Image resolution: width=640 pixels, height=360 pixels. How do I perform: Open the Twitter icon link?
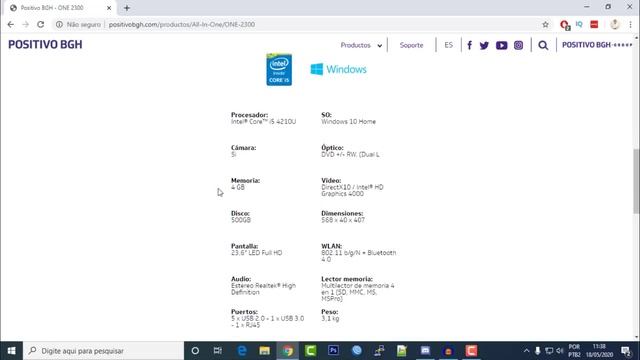click(x=484, y=45)
